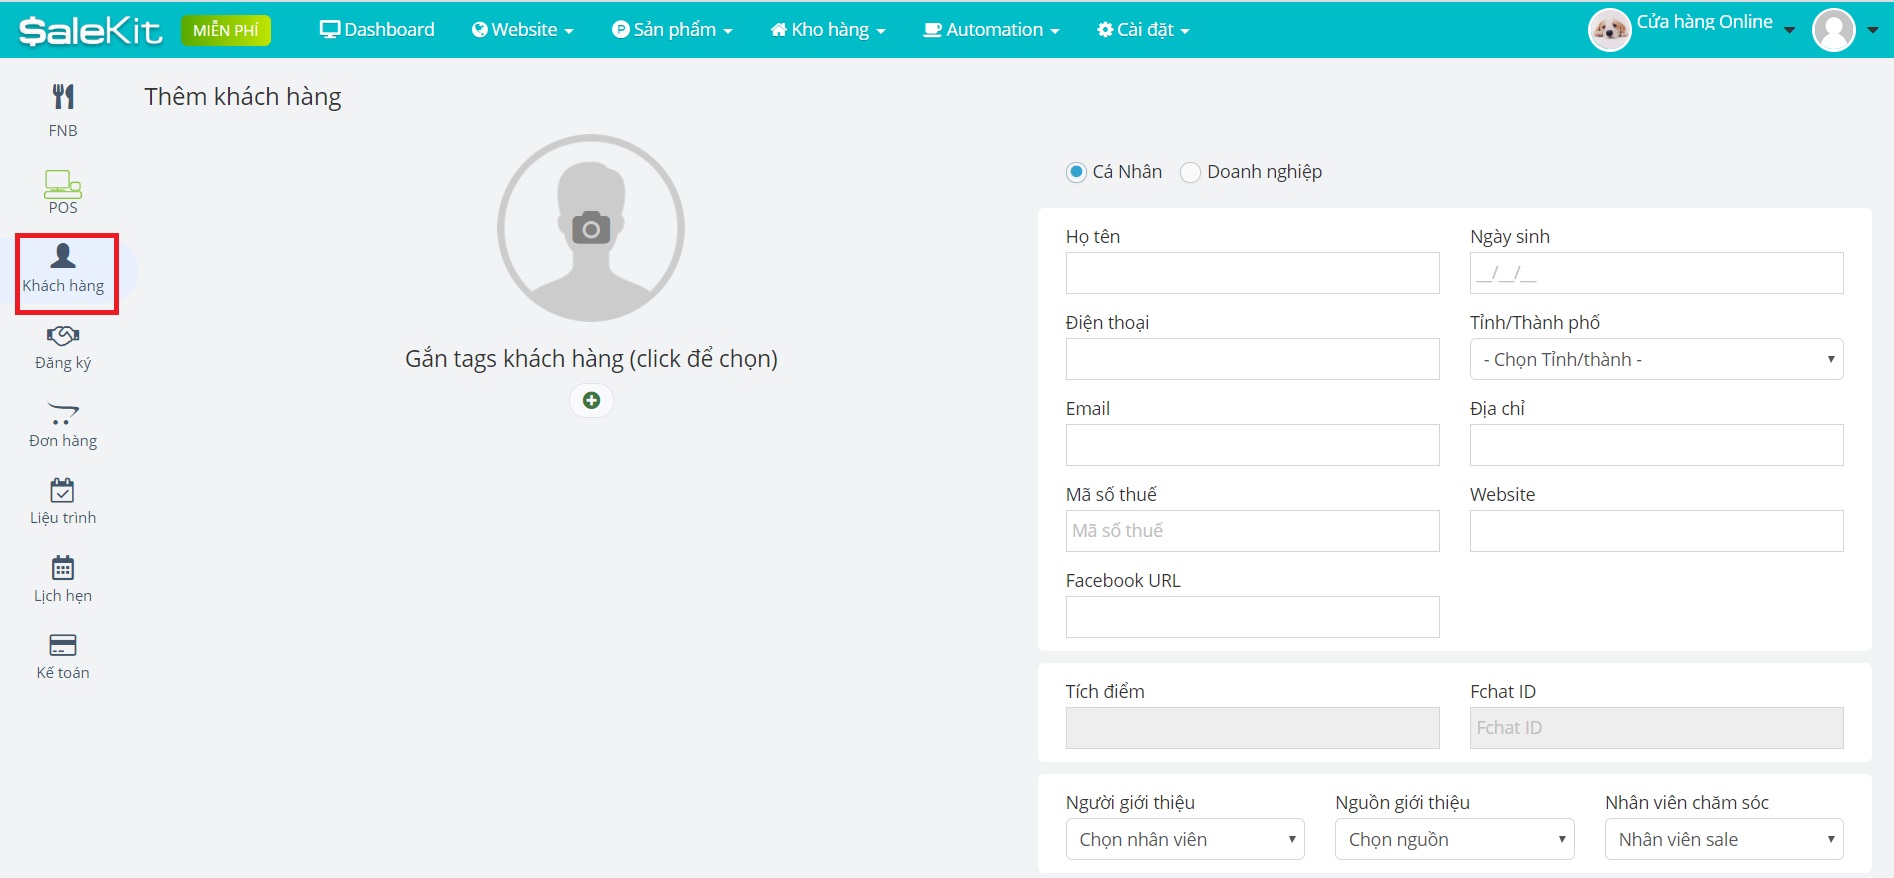
Task: Click the Họ tên input field
Action: point(1252,273)
